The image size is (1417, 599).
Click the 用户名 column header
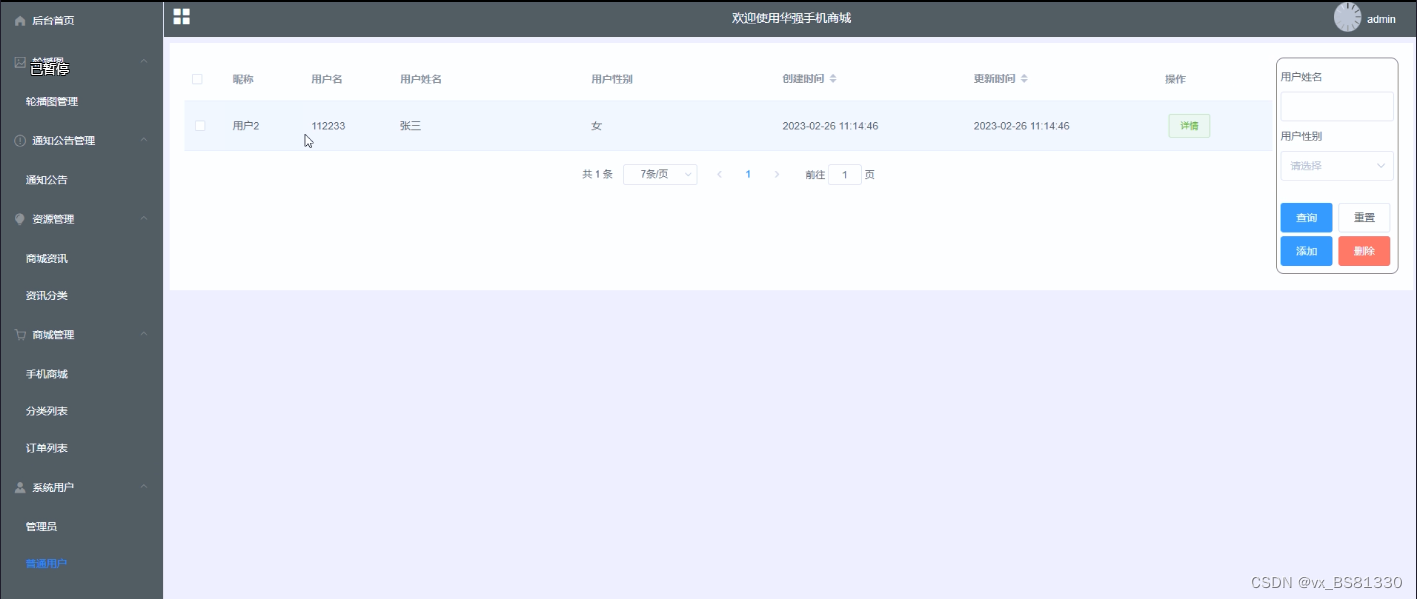coord(327,79)
